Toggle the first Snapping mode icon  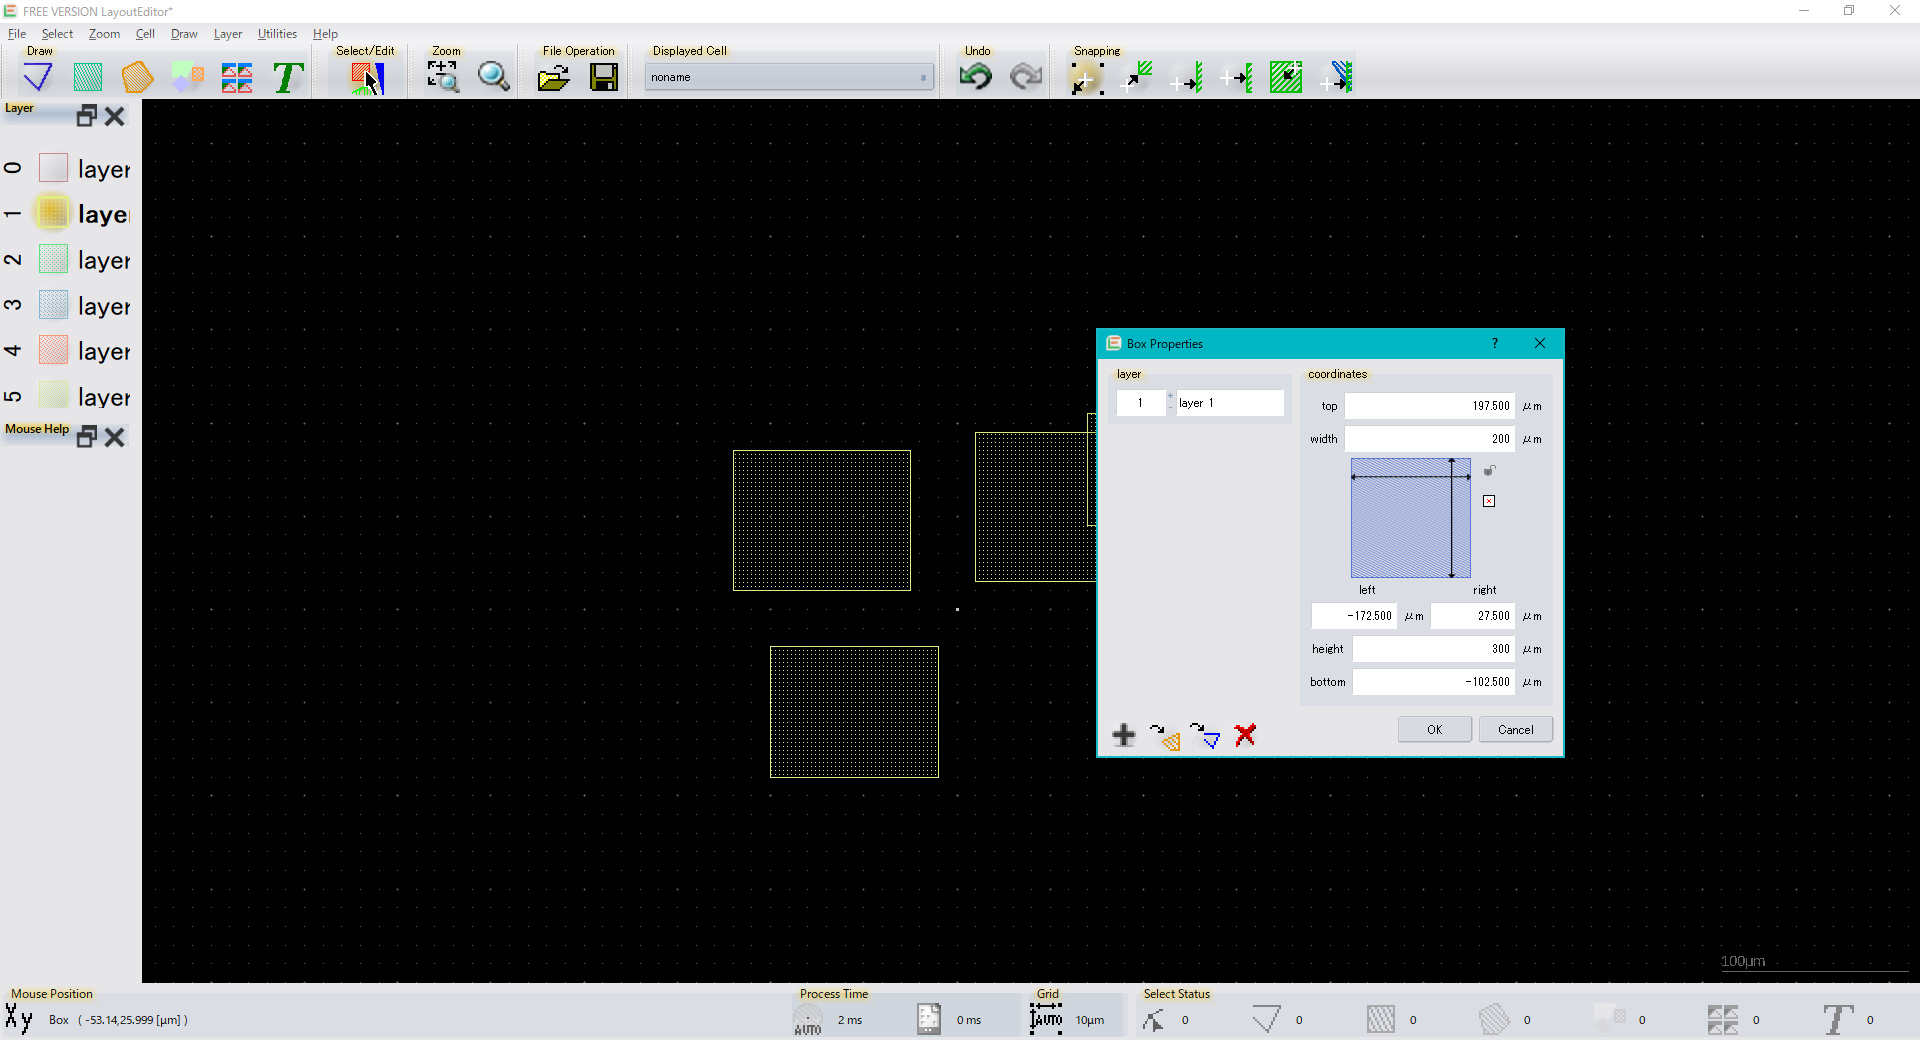[1086, 77]
